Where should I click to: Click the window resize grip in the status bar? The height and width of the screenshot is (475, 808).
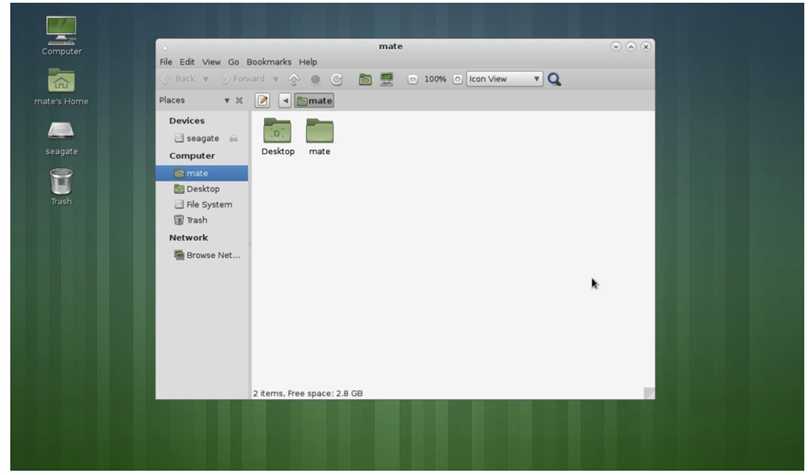tap(649, 393)
